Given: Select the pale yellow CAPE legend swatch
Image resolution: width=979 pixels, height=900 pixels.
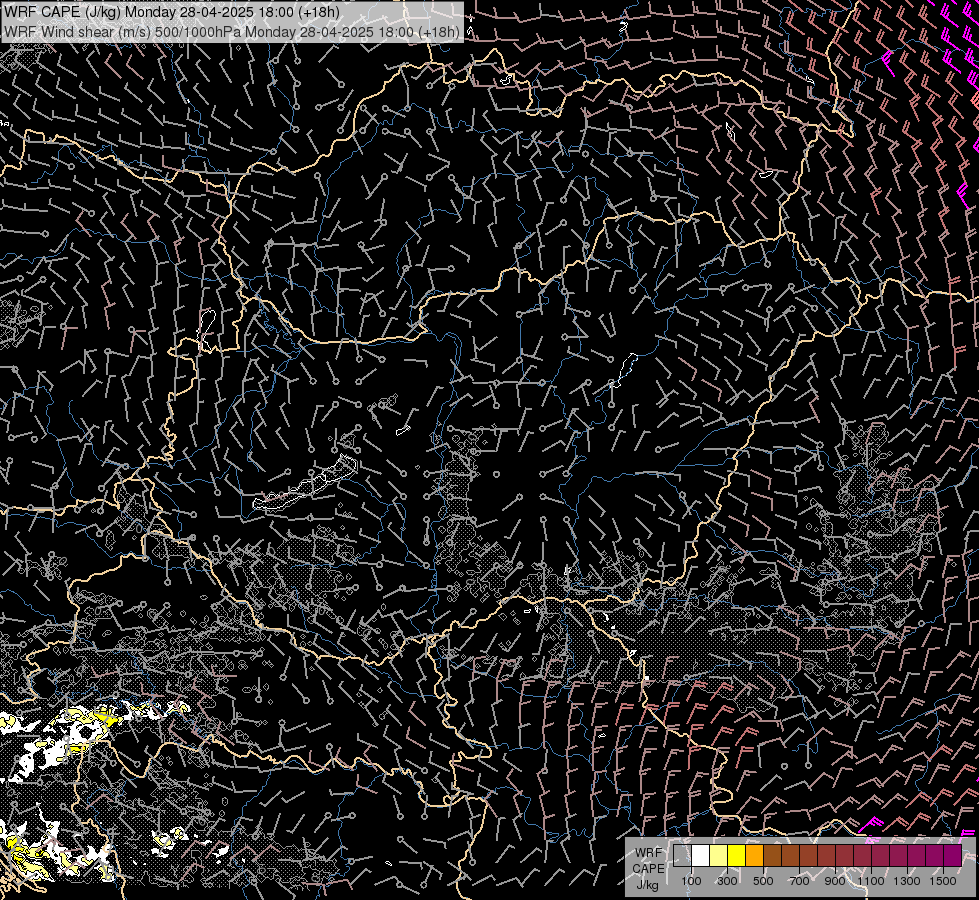Looking at the screenshot, I should (x=719, y=856).
